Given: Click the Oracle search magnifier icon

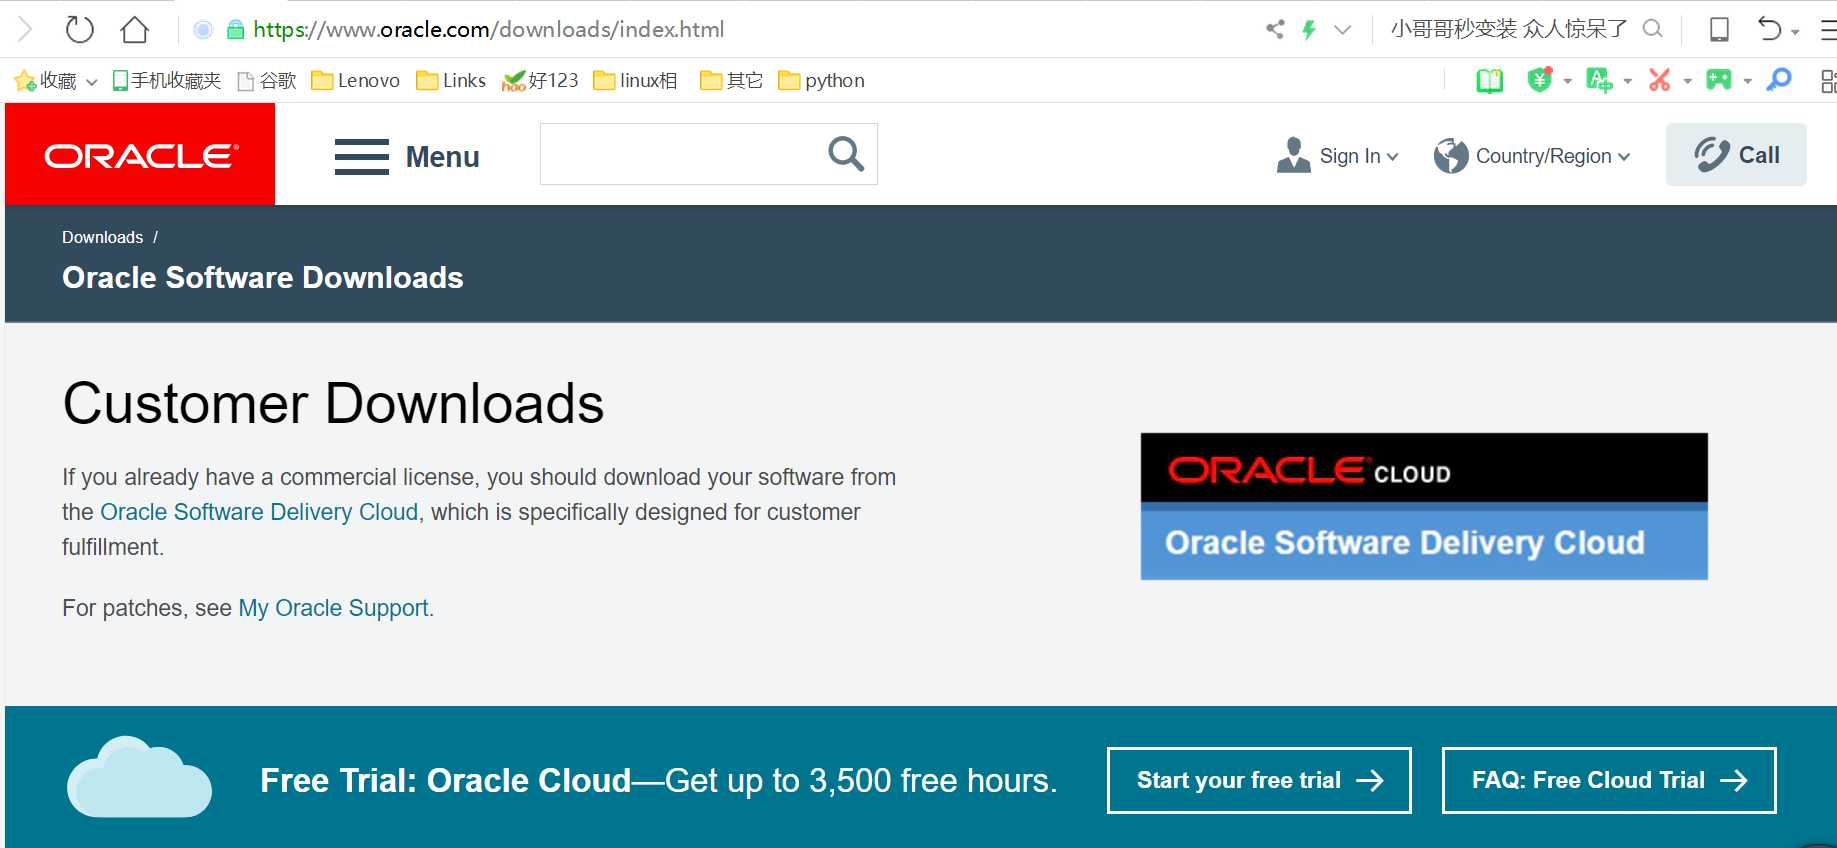Looking at the screenshot, I should coord(846,154).
